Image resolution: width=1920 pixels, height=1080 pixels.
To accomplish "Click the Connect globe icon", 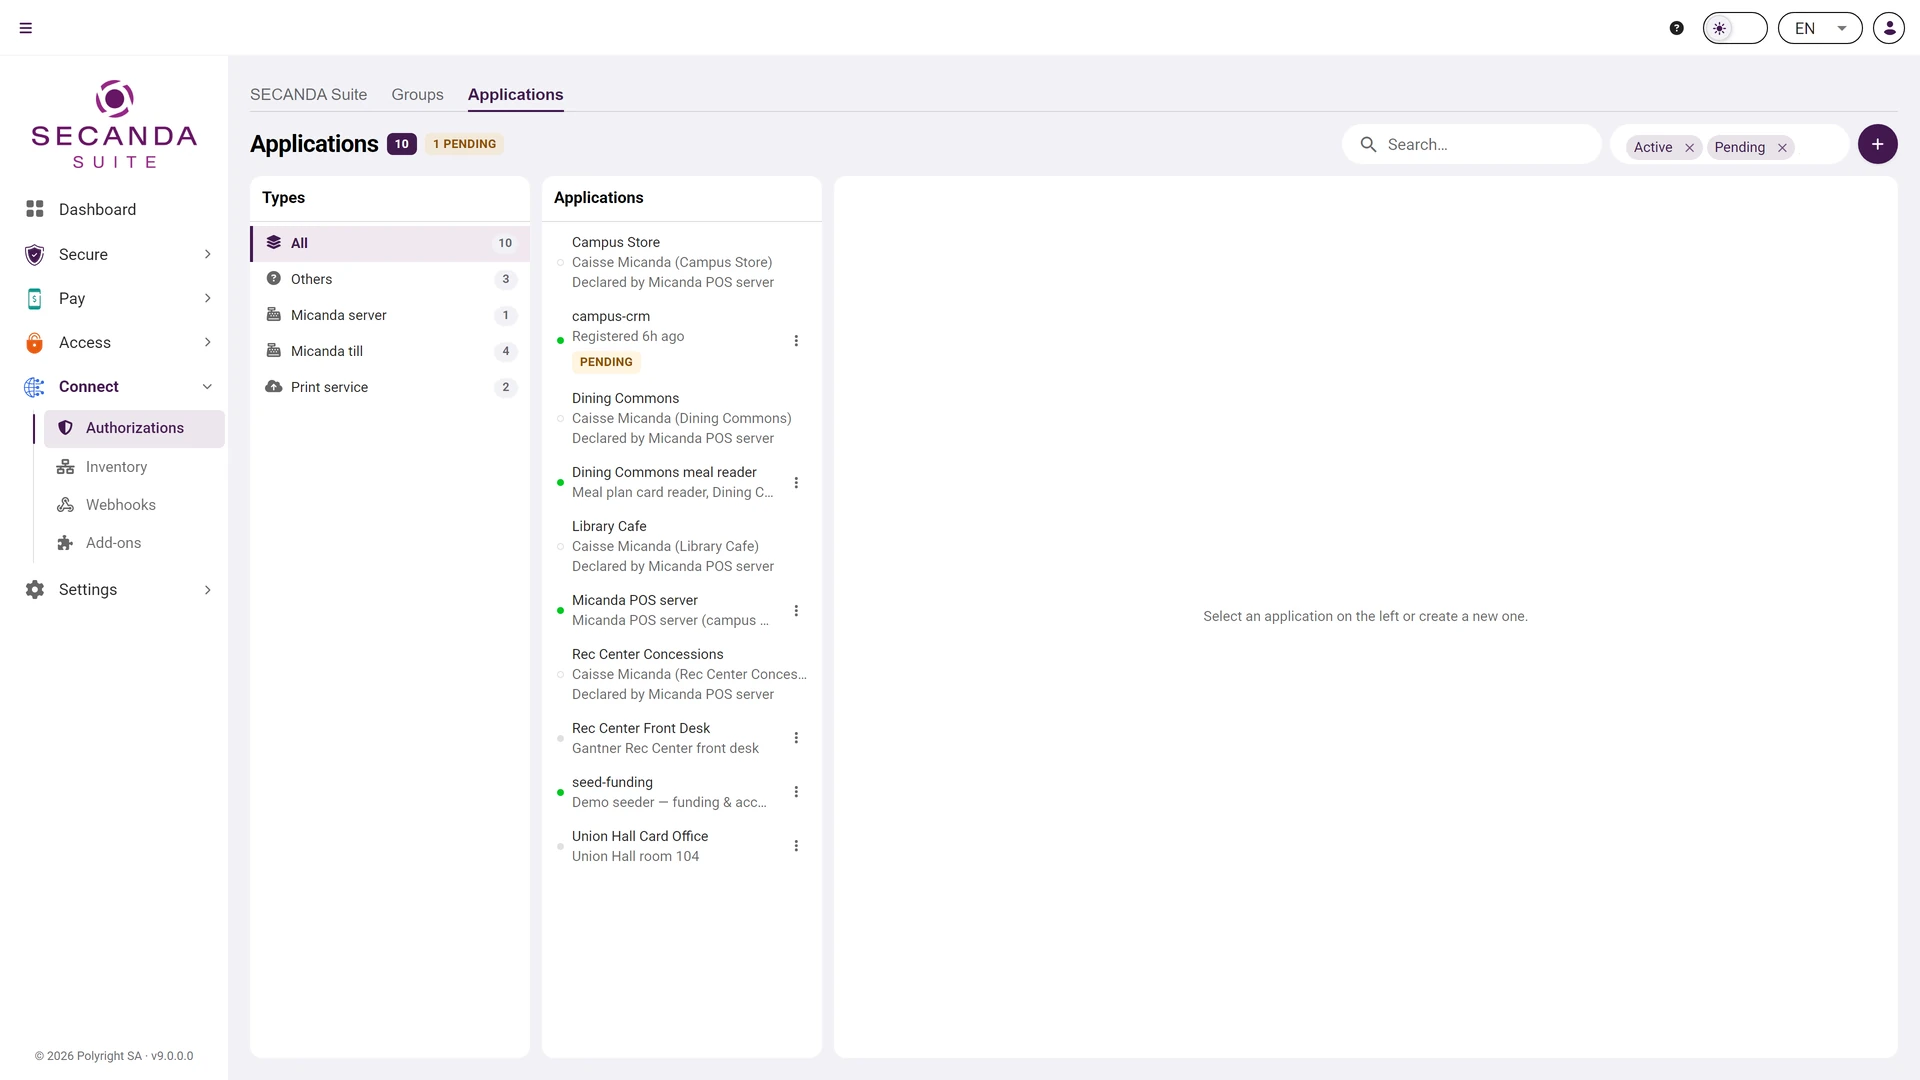I will 35,387.
